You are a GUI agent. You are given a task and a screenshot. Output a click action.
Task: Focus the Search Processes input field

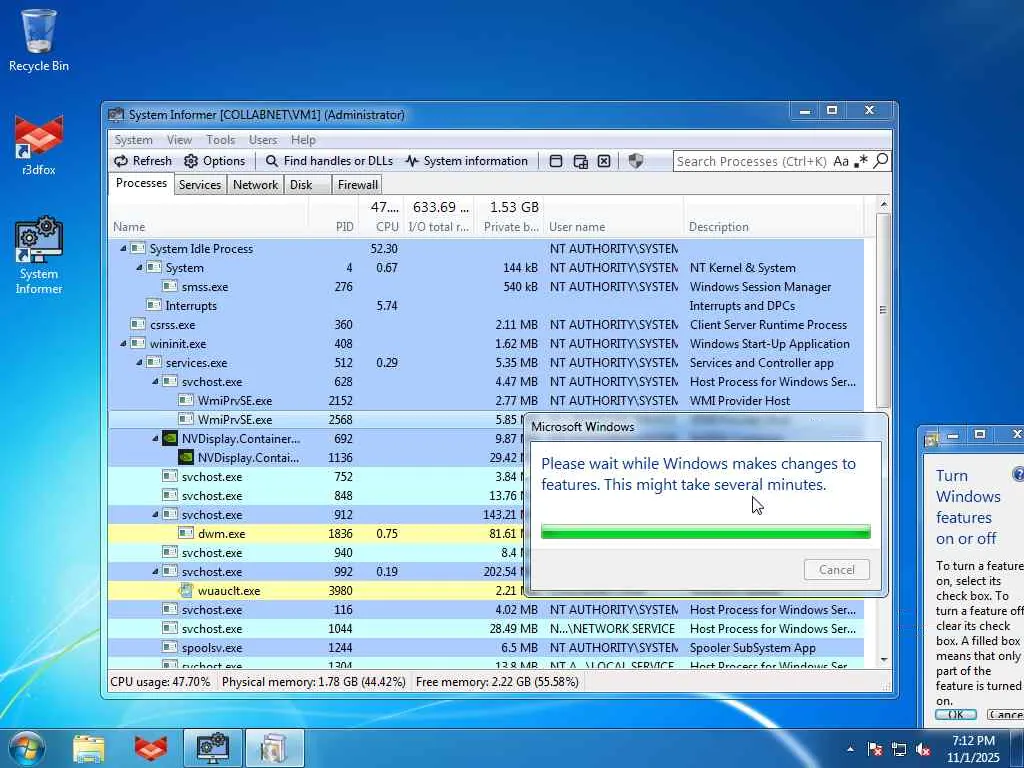tap(752, 161)
